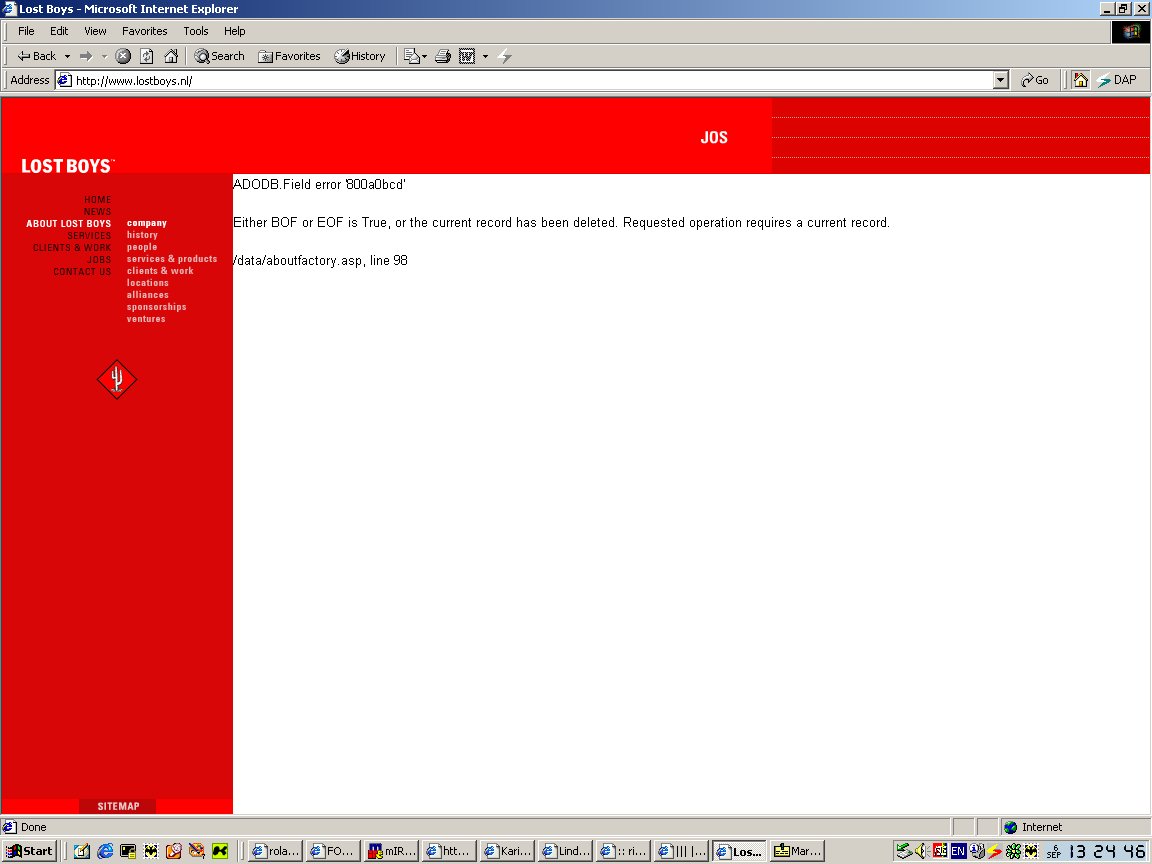Click the volume speaker icon in the system tray
Screen dimensions: 1152x864
921,851
